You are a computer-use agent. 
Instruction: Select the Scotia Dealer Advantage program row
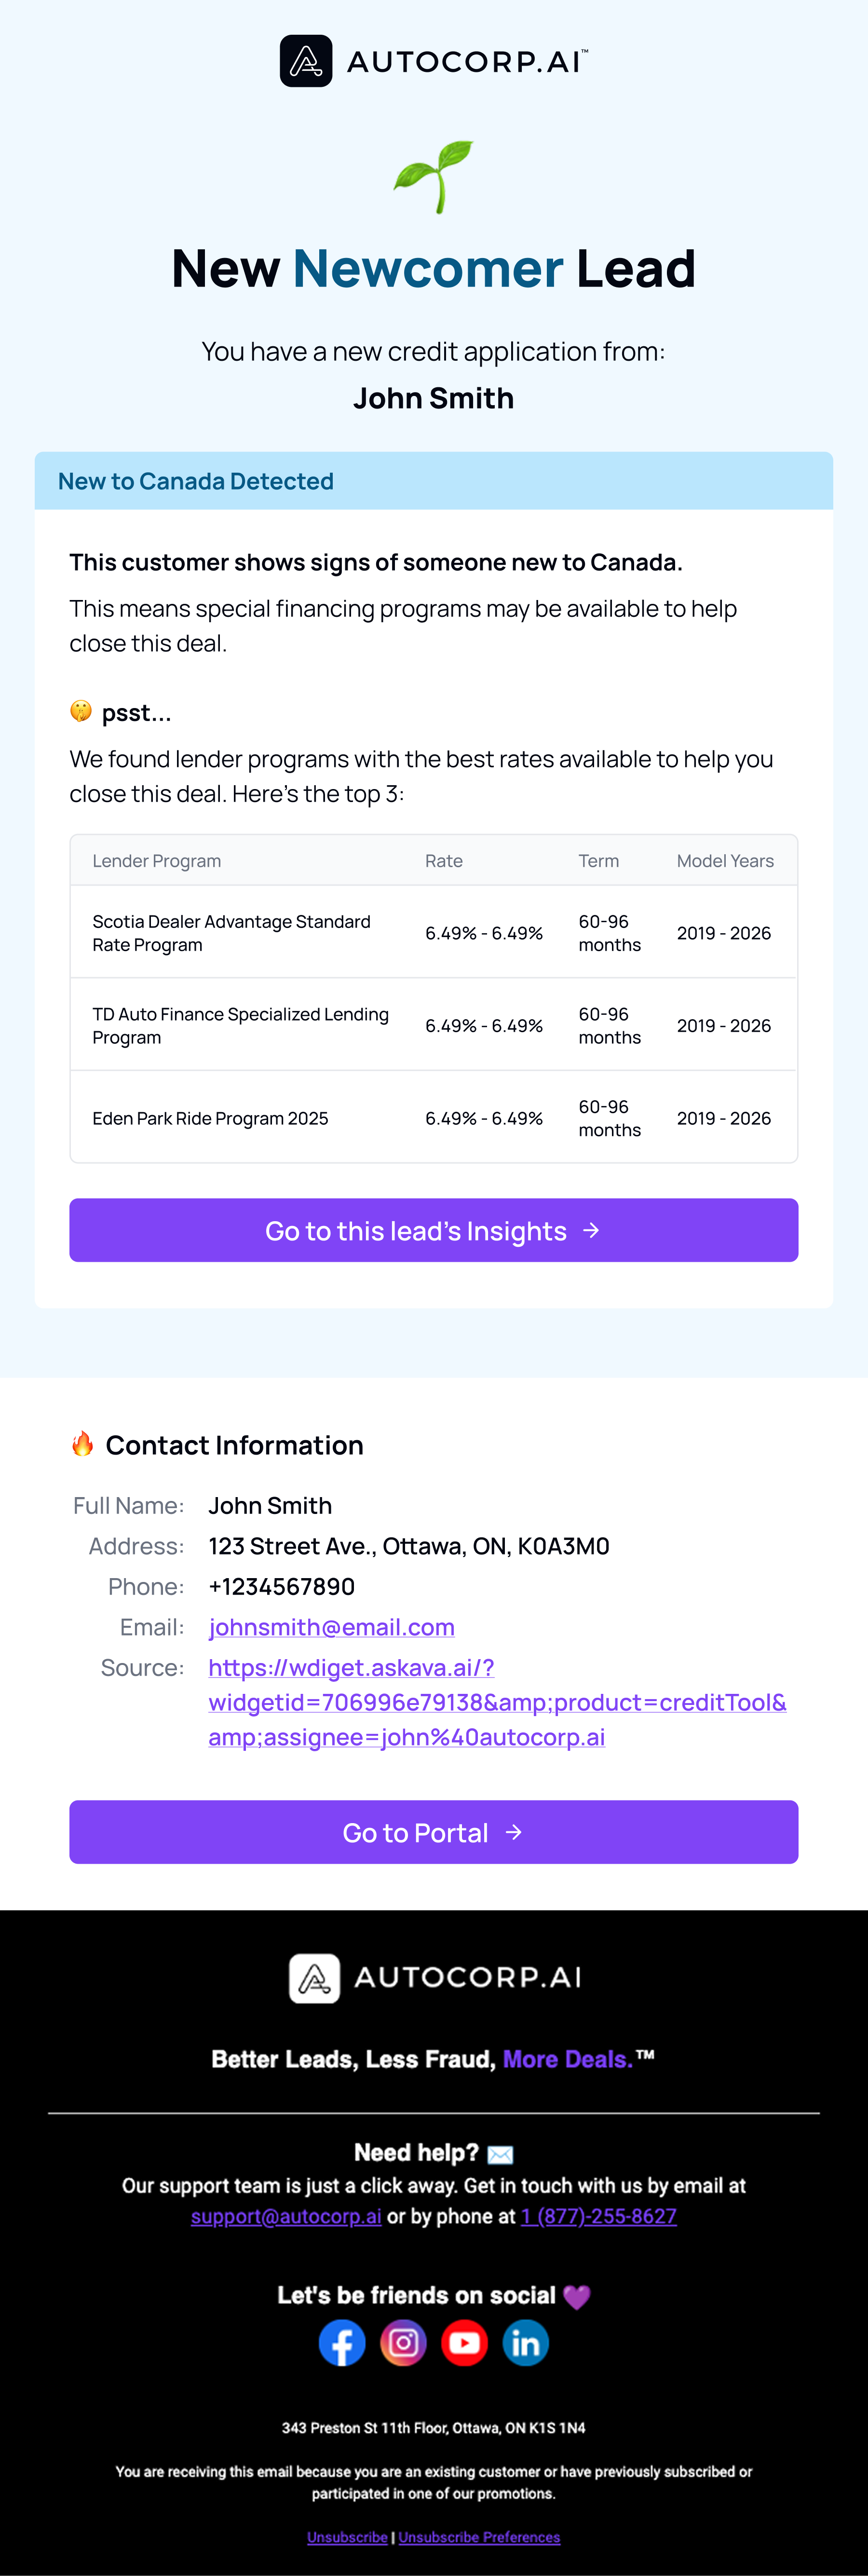(x=434, y=932)
